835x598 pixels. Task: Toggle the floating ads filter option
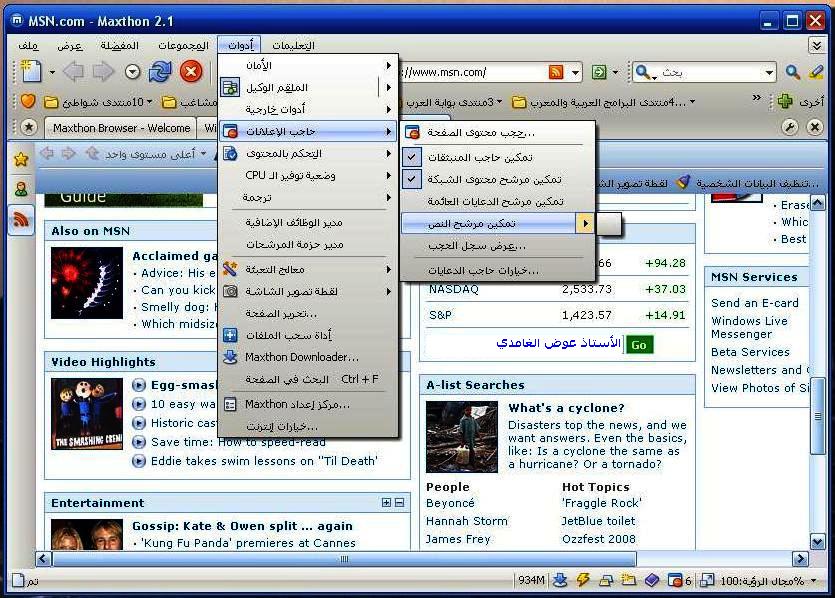[x=498, y=201]
